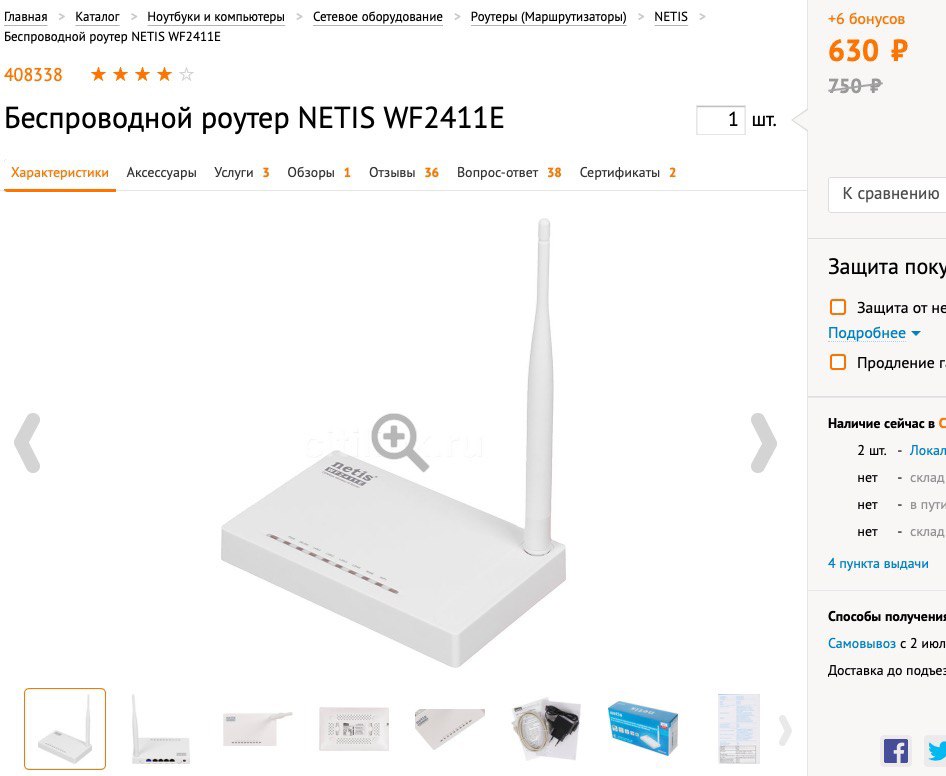This screenshot has height=776, width=946.
Task: Click the star rating for the router
Action: pyautogui.click(x=142, y=75)
